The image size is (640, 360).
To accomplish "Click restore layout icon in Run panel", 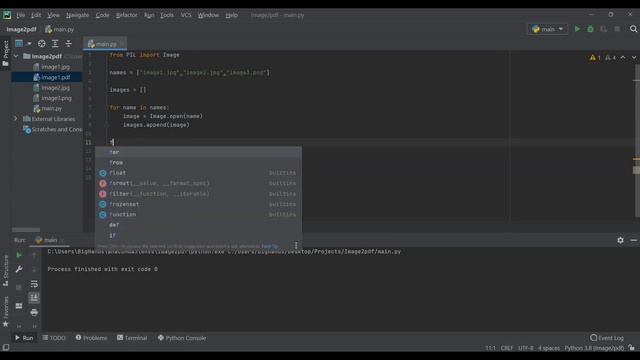I will (19, 306).
